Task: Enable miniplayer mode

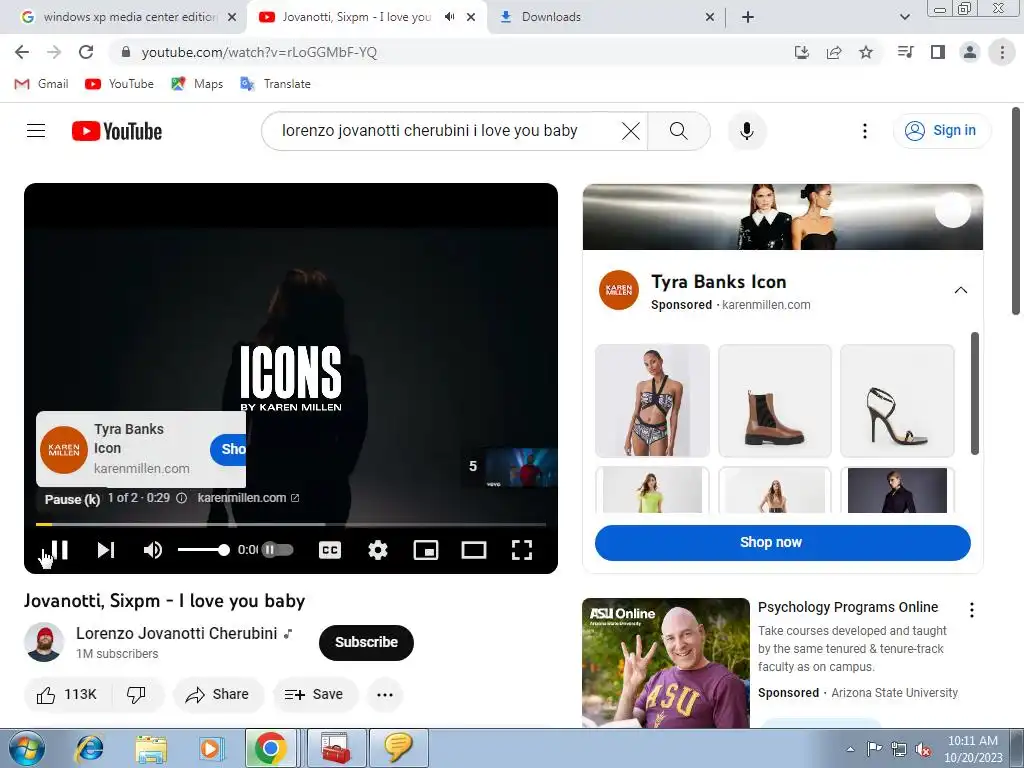Action: tap(426, 550)
